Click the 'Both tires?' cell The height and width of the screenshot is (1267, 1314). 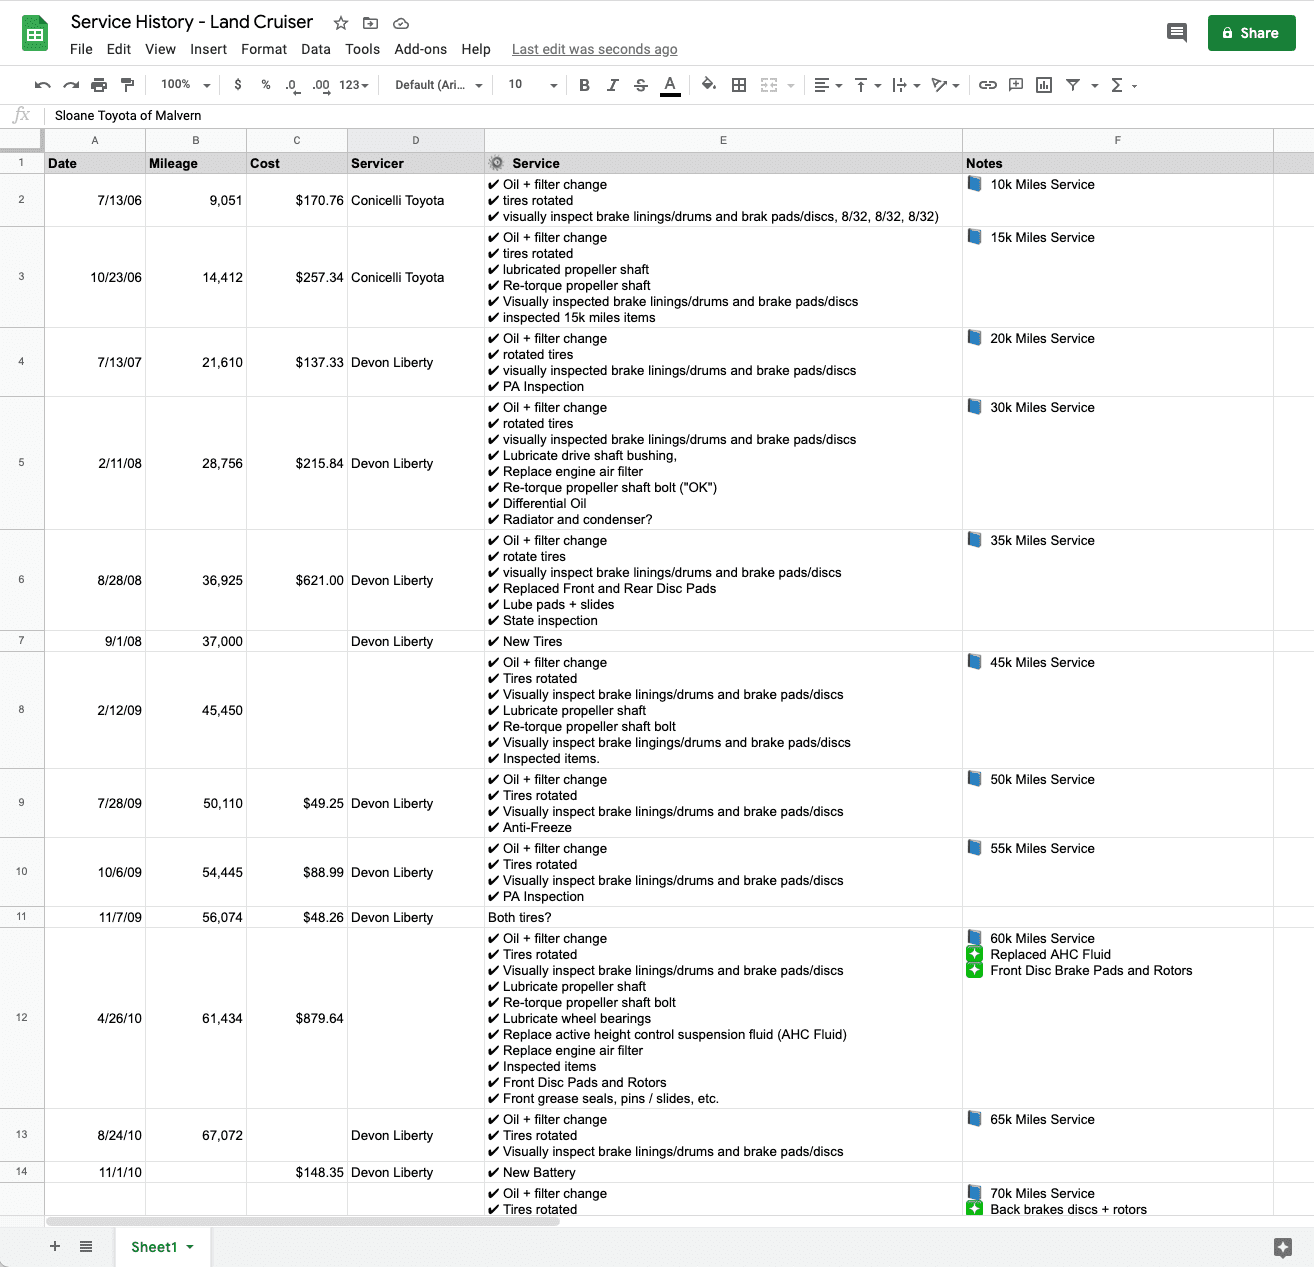[723, 917]
